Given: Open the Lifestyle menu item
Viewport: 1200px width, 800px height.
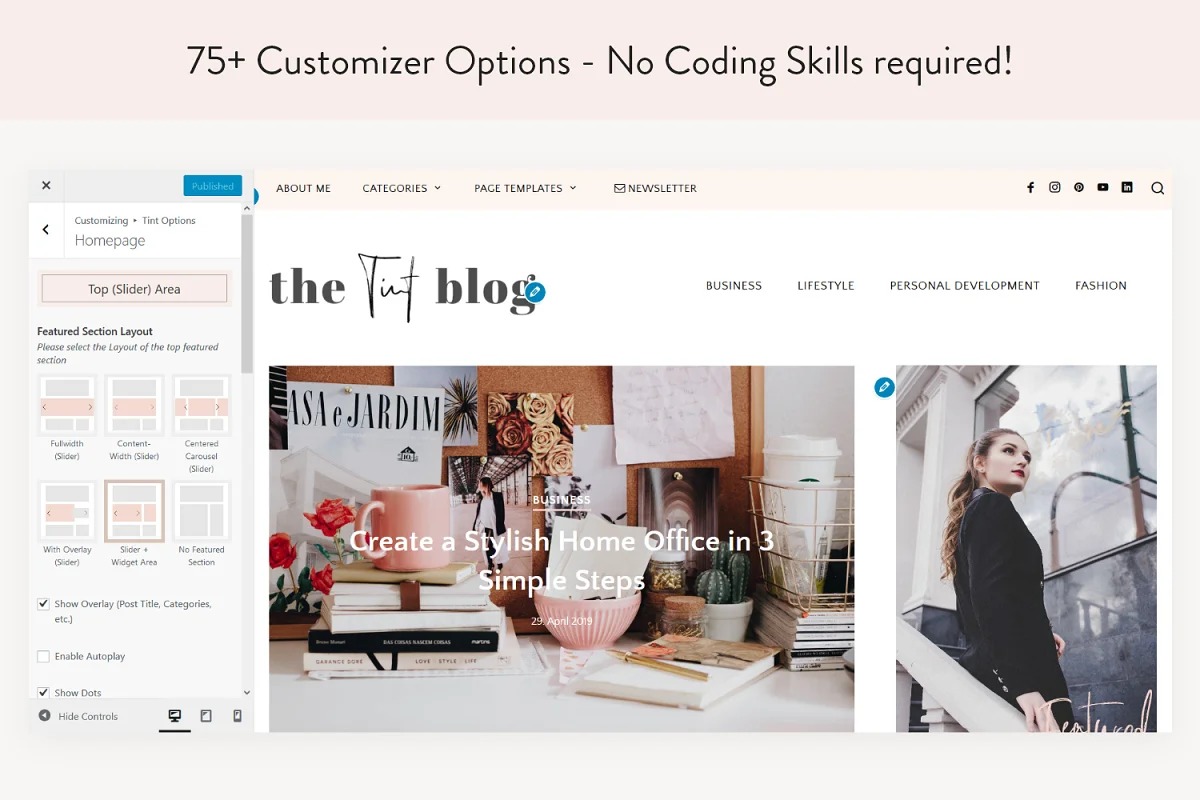Looking at the screenshot, I should (x=826, y=286).
